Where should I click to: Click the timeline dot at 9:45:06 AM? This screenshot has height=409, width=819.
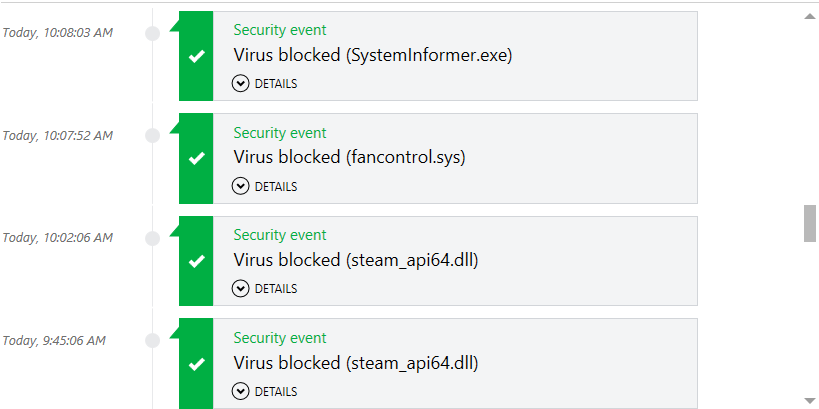click(152, 341)
